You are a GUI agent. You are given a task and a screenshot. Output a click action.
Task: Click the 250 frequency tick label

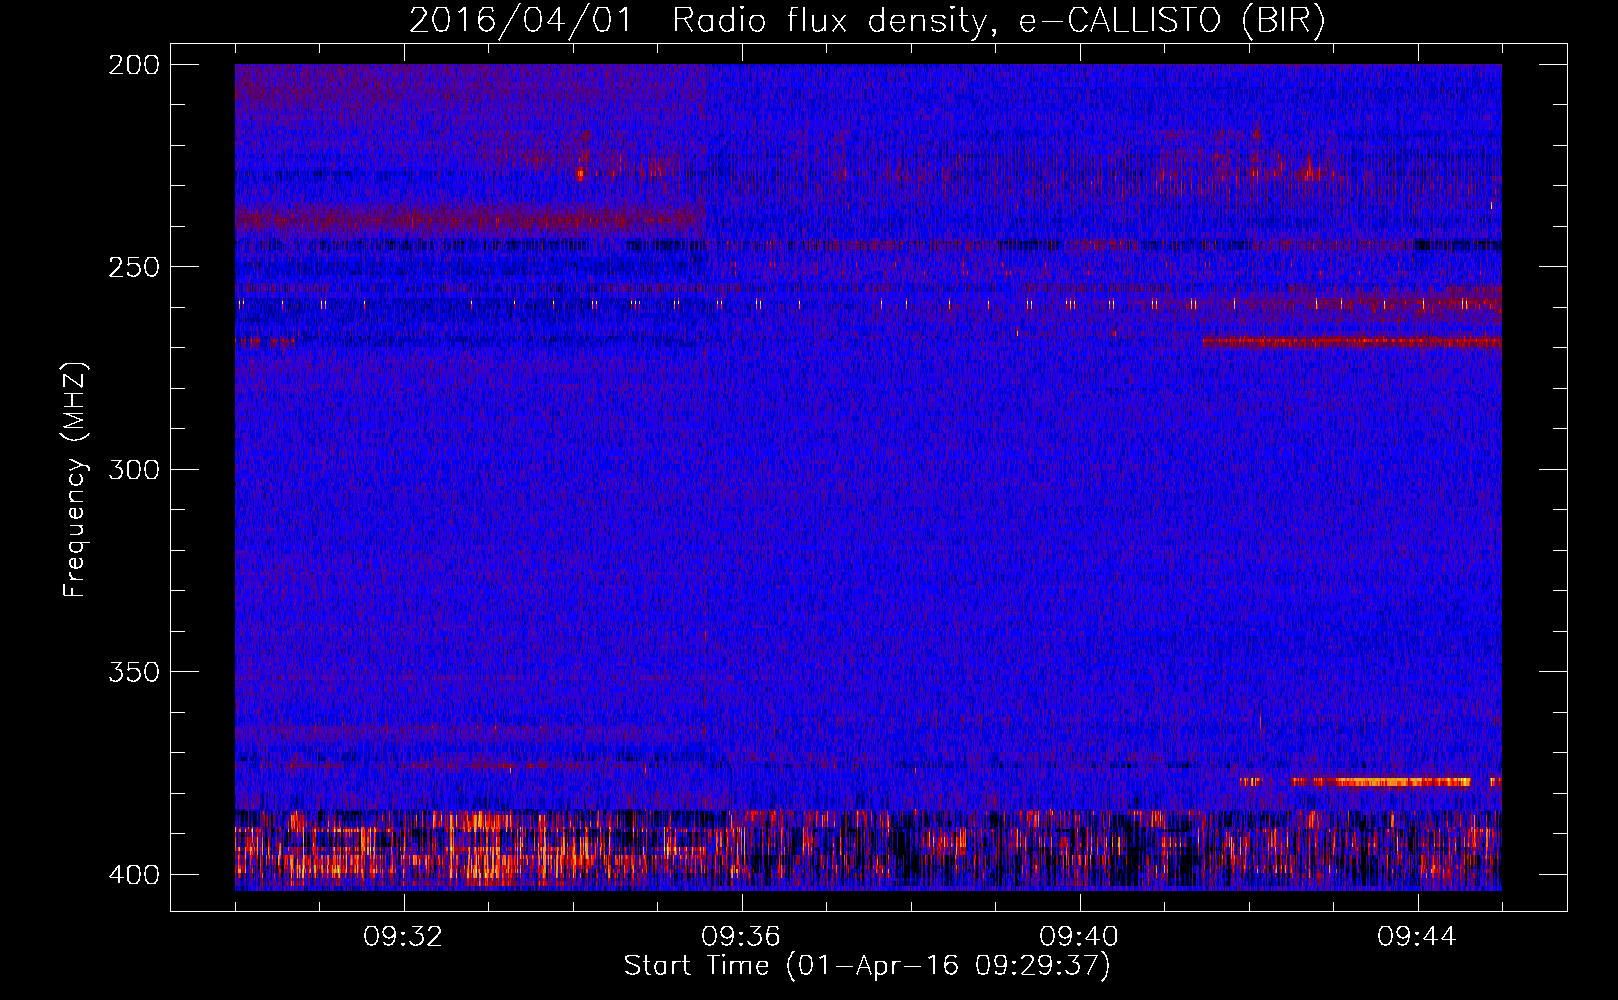pos(133,267)
